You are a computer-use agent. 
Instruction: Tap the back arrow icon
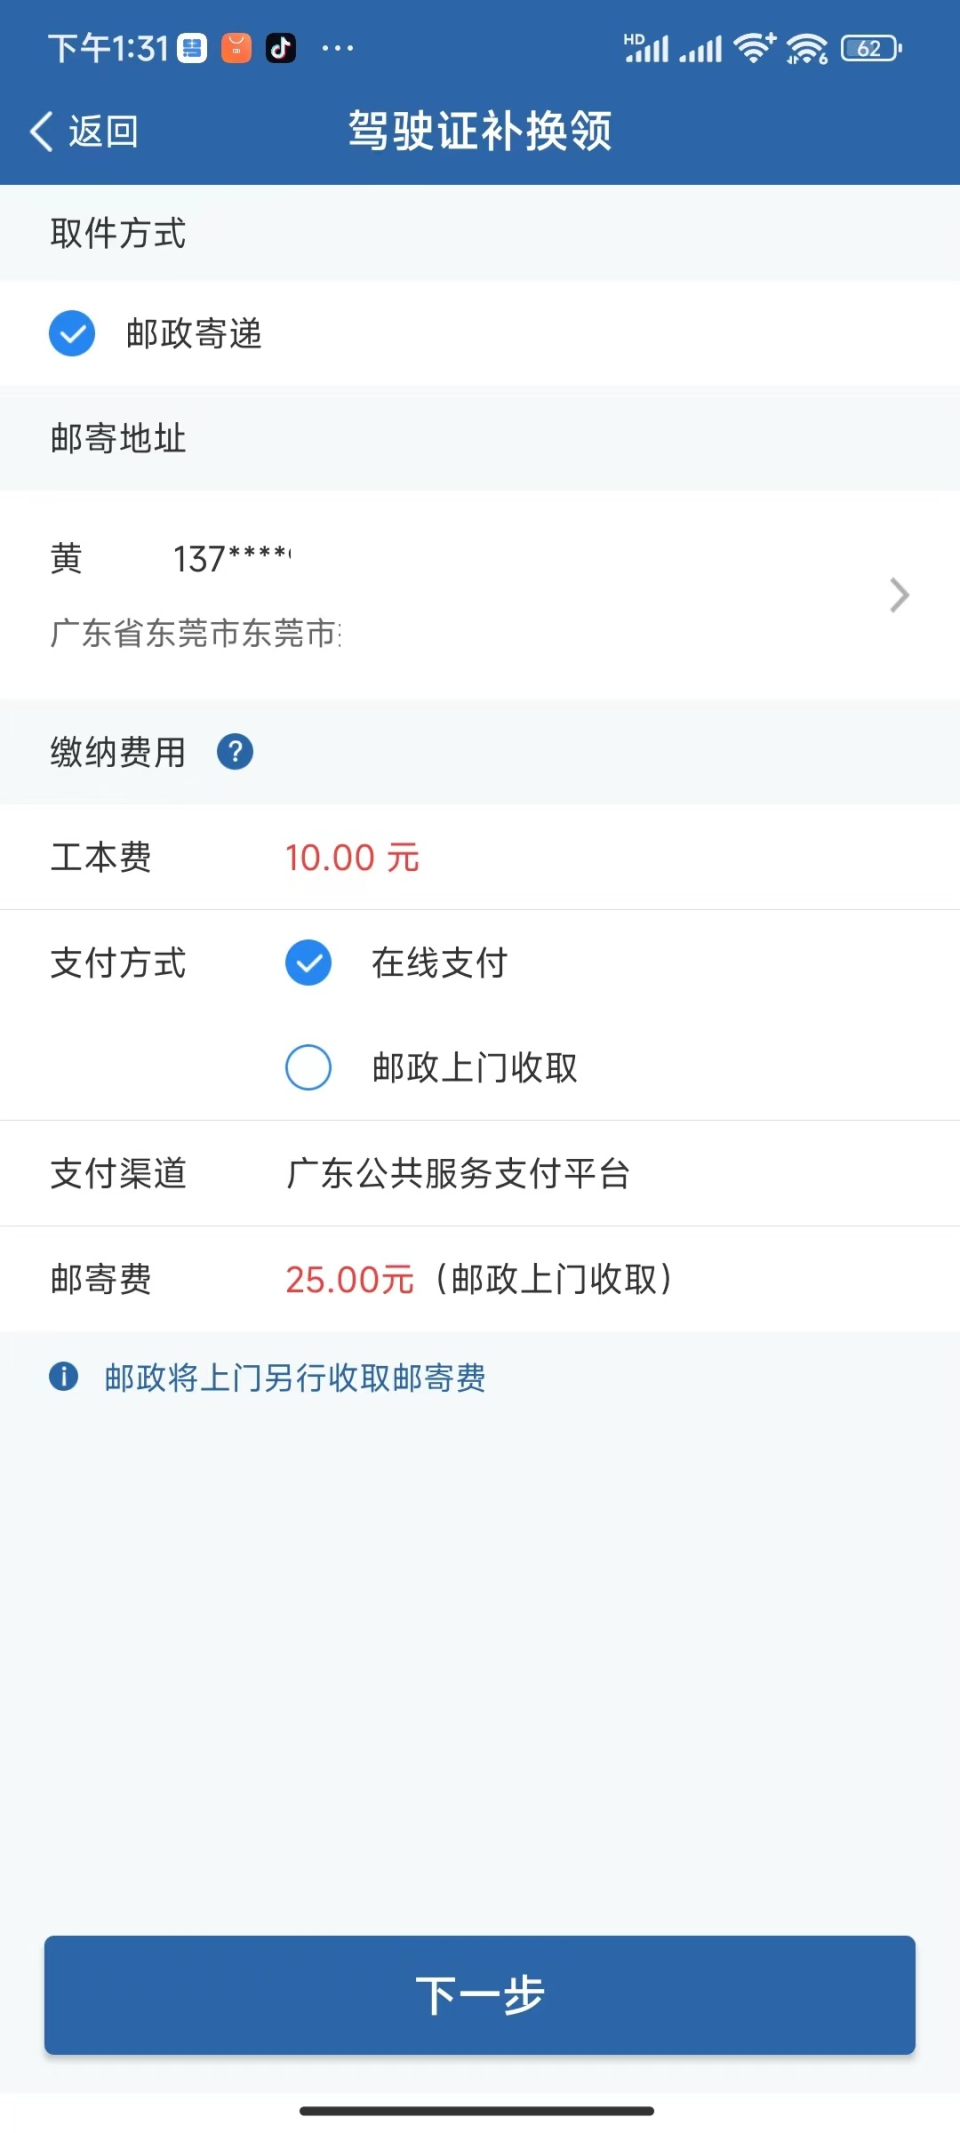click(41, 131)
